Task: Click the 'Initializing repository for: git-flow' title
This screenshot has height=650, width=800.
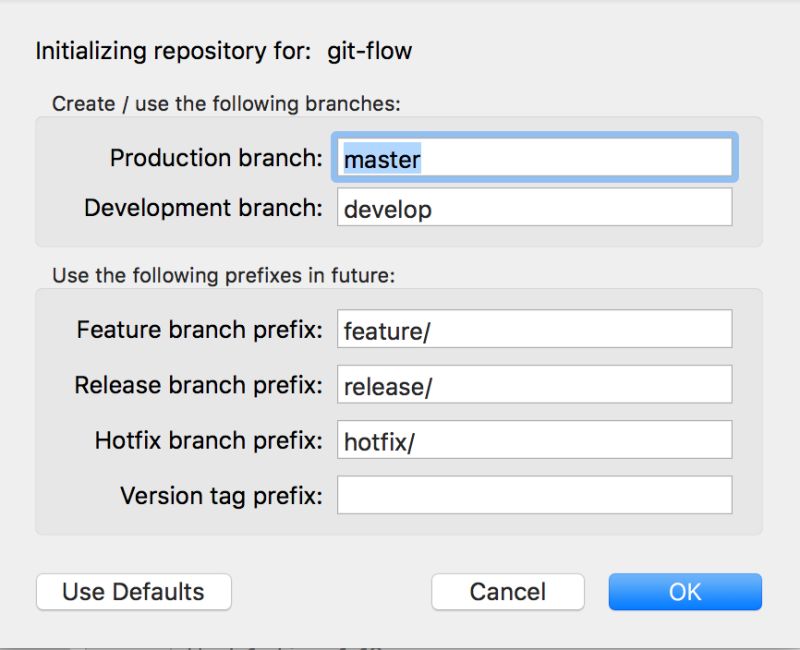Action: coord(224,50)
